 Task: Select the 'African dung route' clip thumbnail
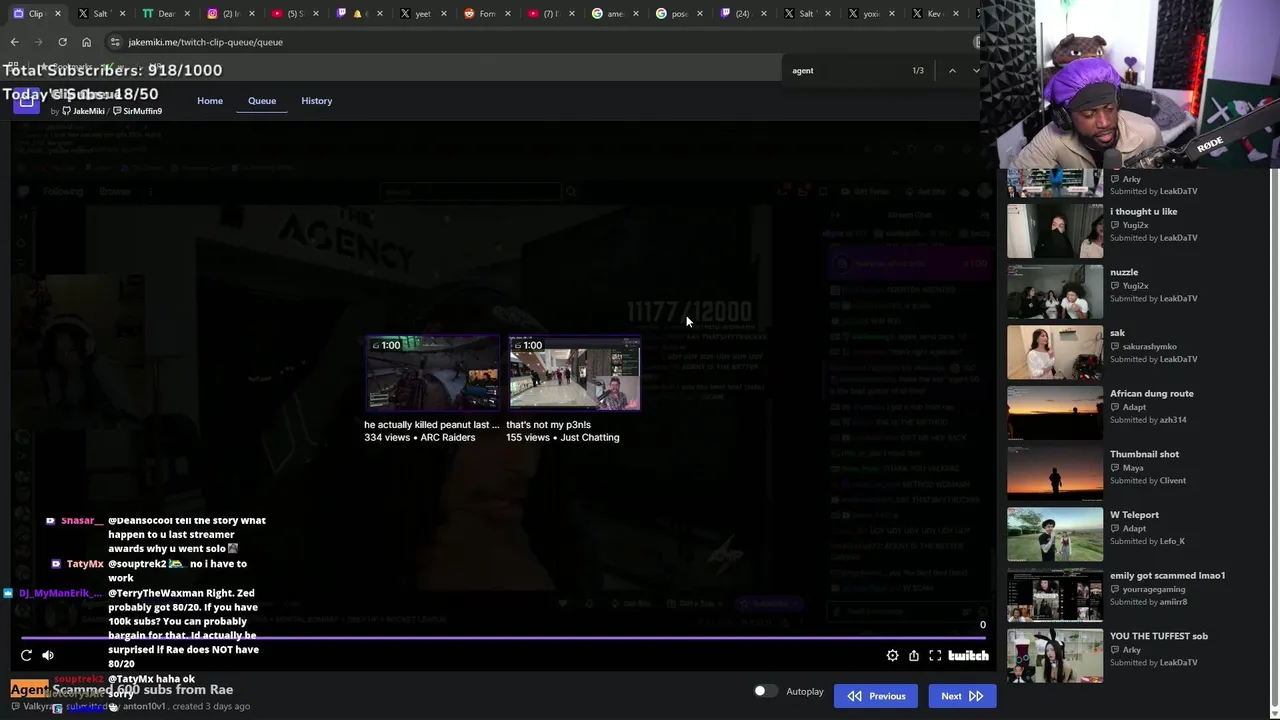coord(1055,412)
